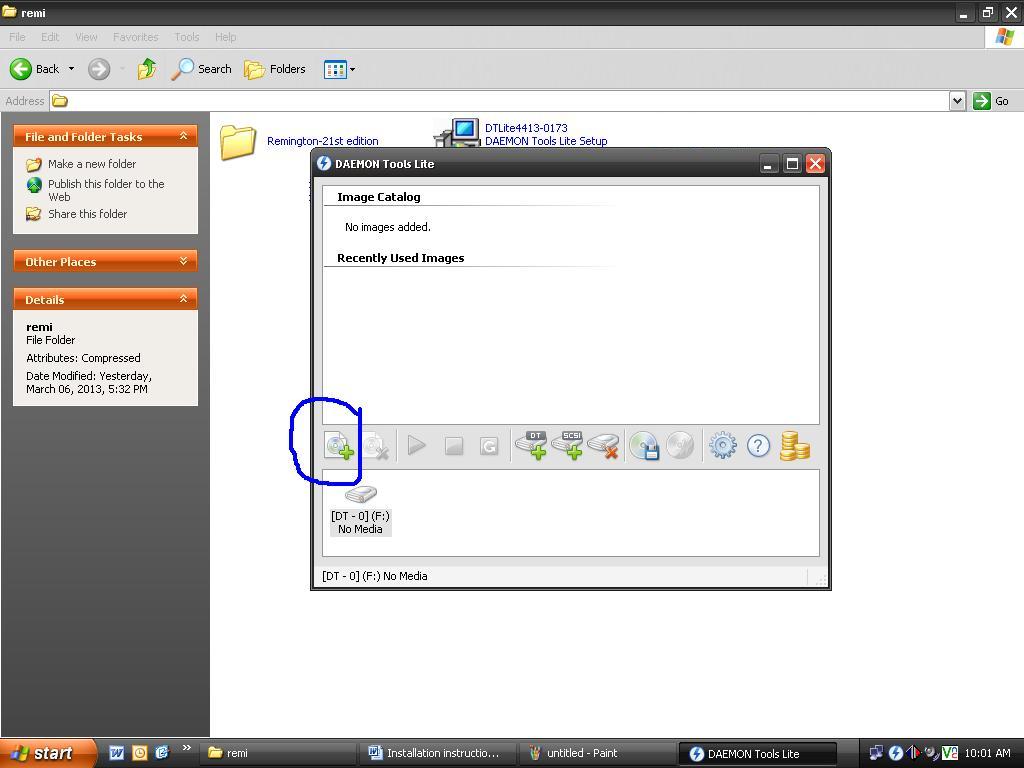Expand the Address bar dropdown
This screenshot has width=1024, height=768.
pyautogui.click(x=957, y=101)
